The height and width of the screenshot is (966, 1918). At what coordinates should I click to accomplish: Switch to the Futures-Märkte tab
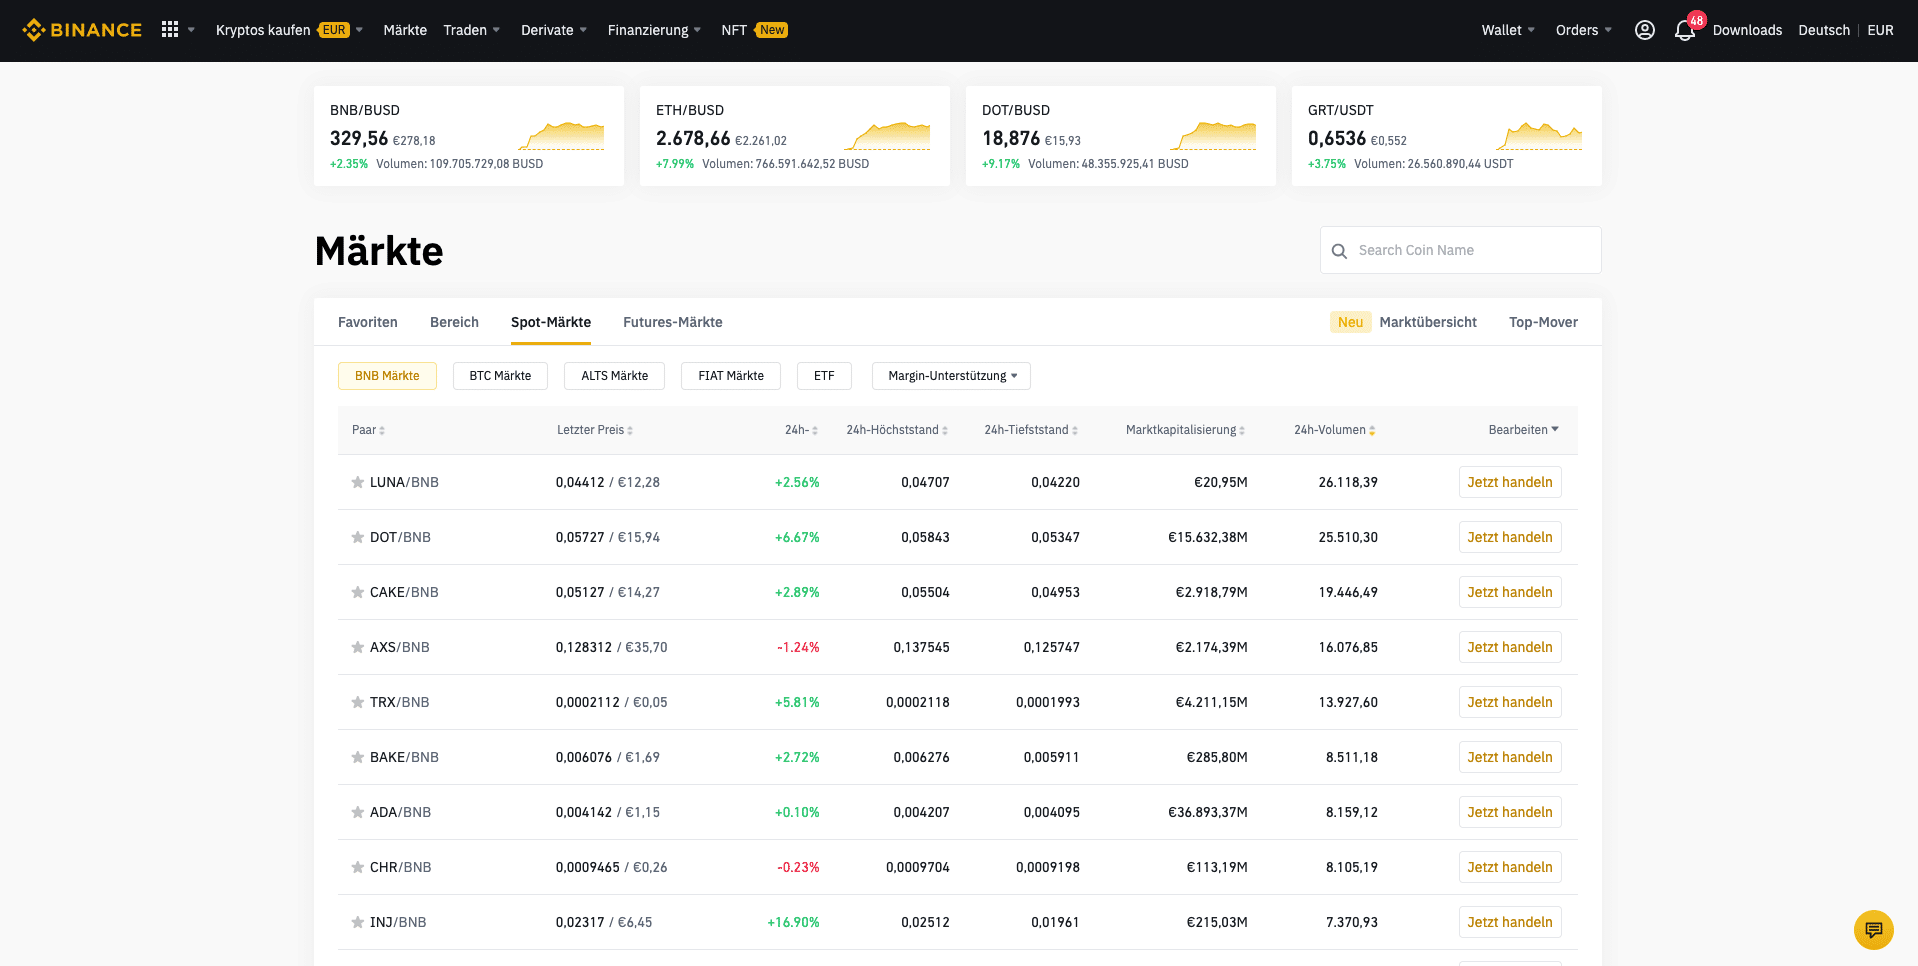coord(673,322)
